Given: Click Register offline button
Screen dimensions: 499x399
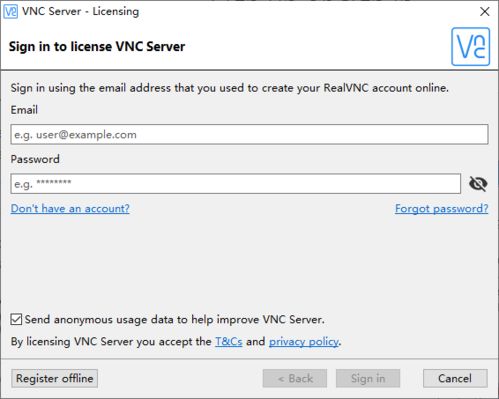Looking at the screenshot, I should click(x=54, y=378).
